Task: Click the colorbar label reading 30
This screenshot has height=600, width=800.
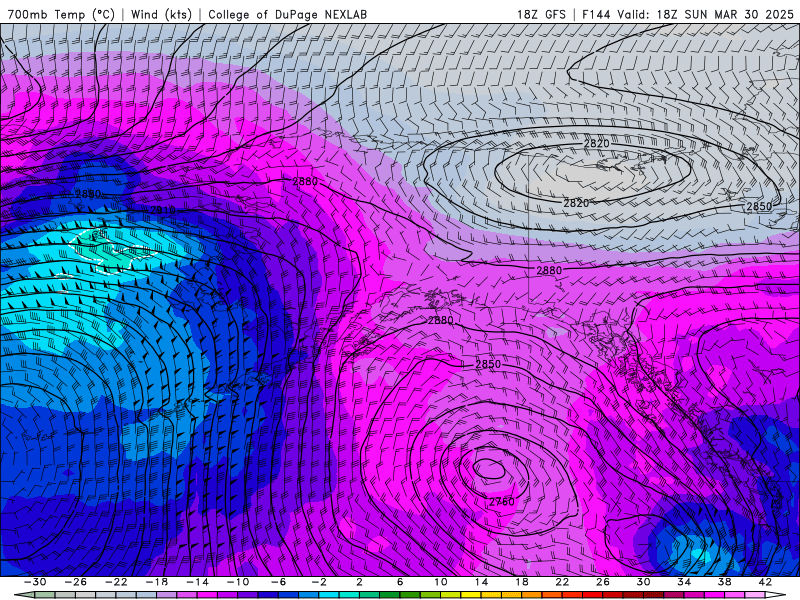Action: click(x=643, y=582)
